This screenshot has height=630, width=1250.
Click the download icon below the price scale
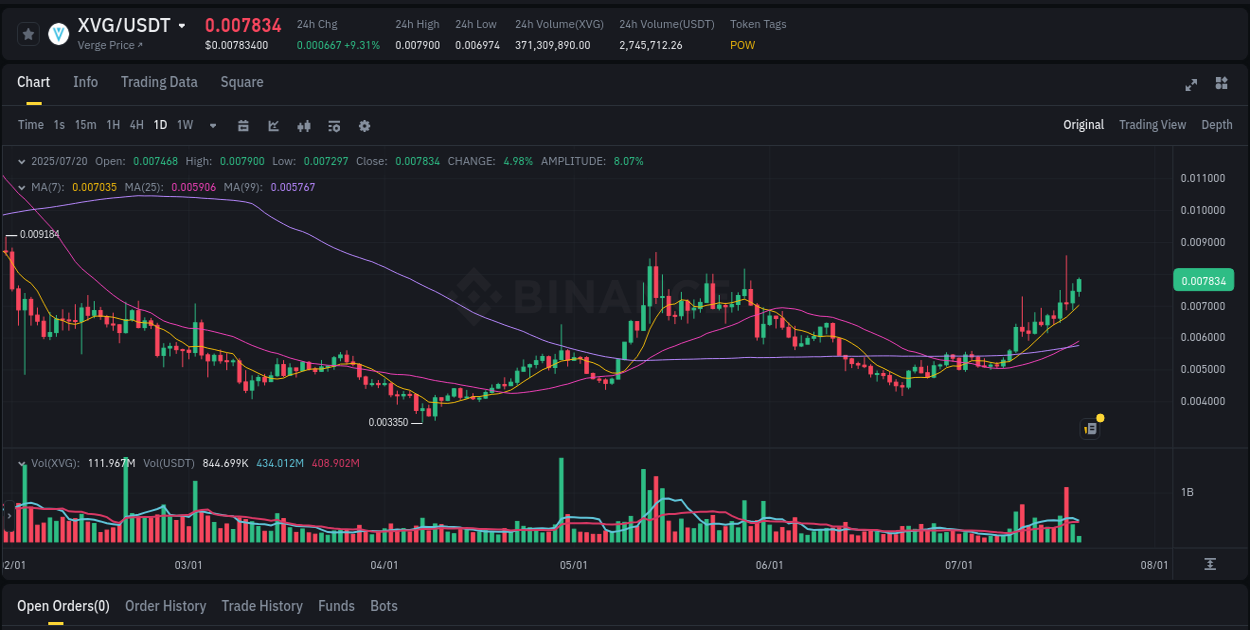pos(1210,565)
